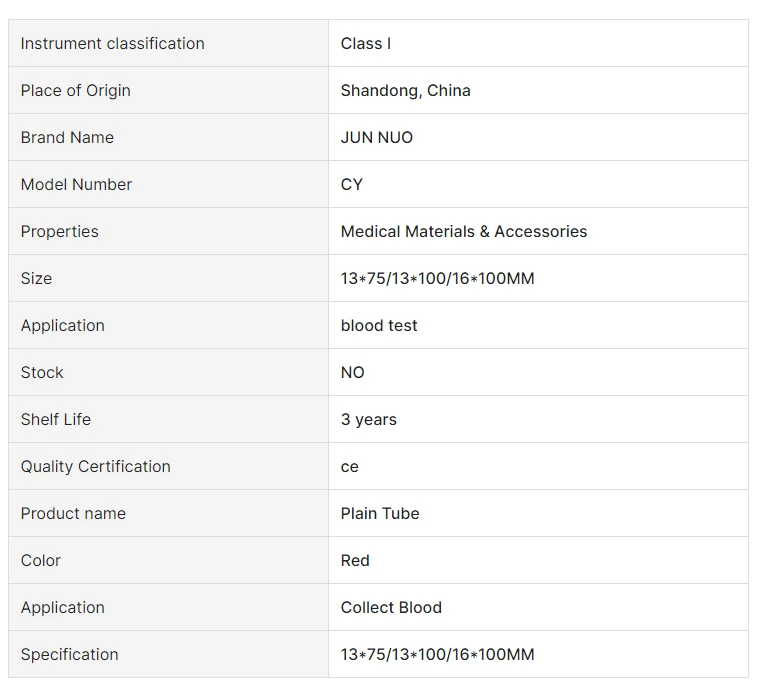This screenshot has width=767, height=686.
Task: Select the CY model value
Action: pos(352,184)
